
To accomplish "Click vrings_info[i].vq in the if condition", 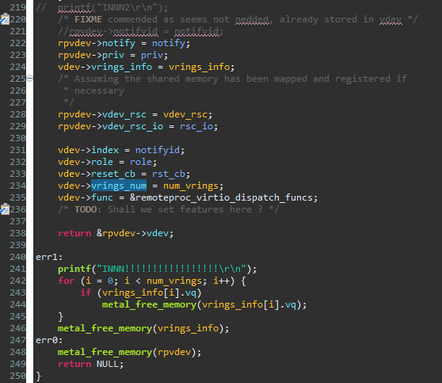I will (x=149, y=293).
